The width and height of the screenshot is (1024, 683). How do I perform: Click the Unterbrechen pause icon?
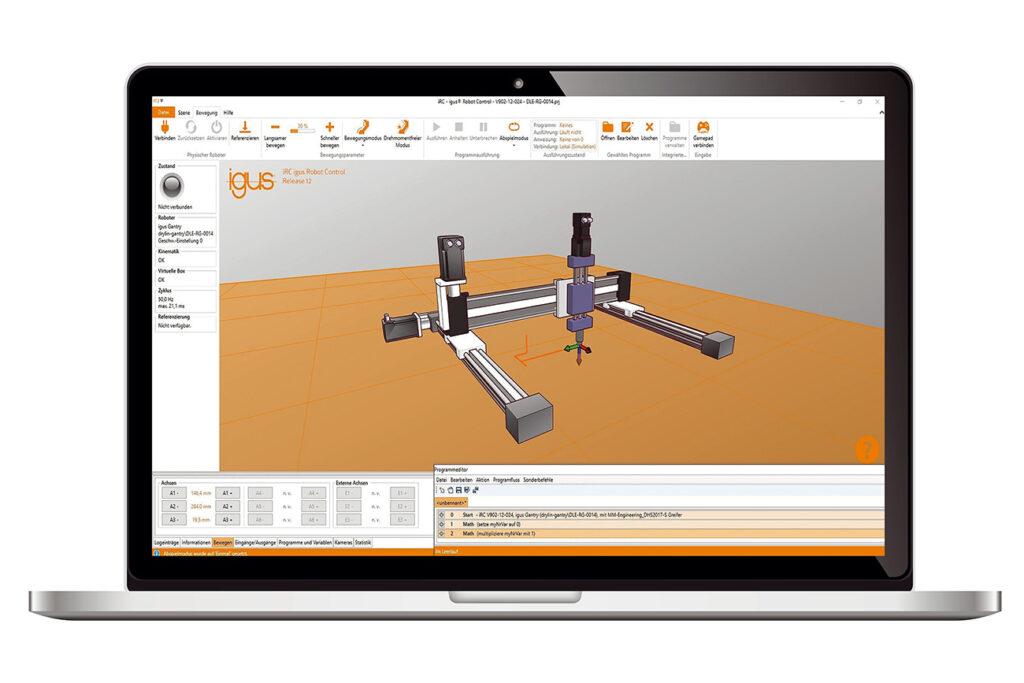(x=483, y=127)
